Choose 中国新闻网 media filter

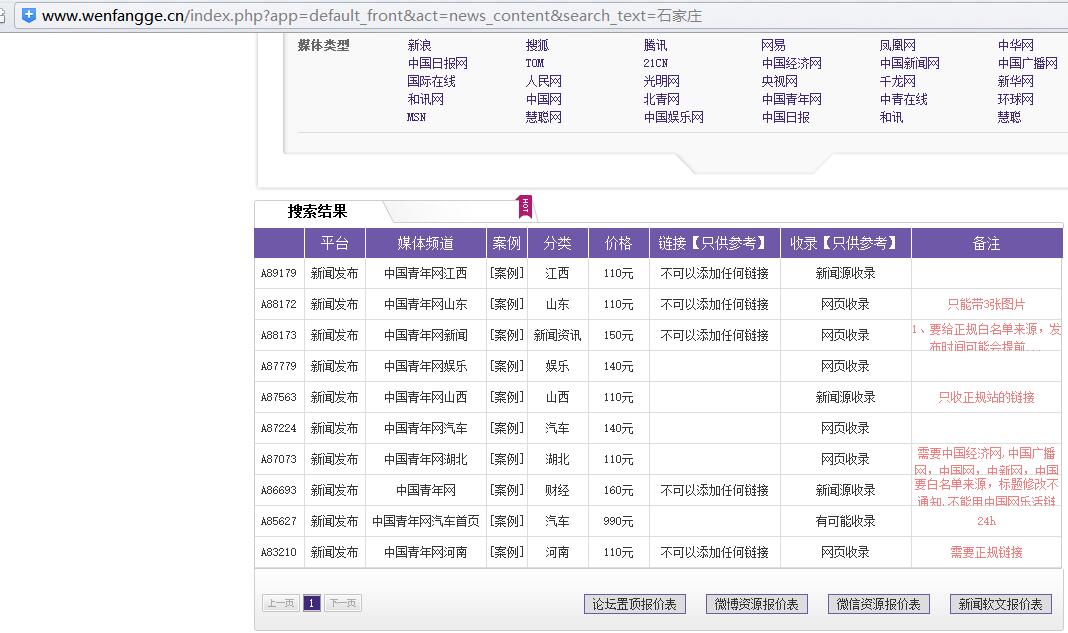[x=909, y=63]
